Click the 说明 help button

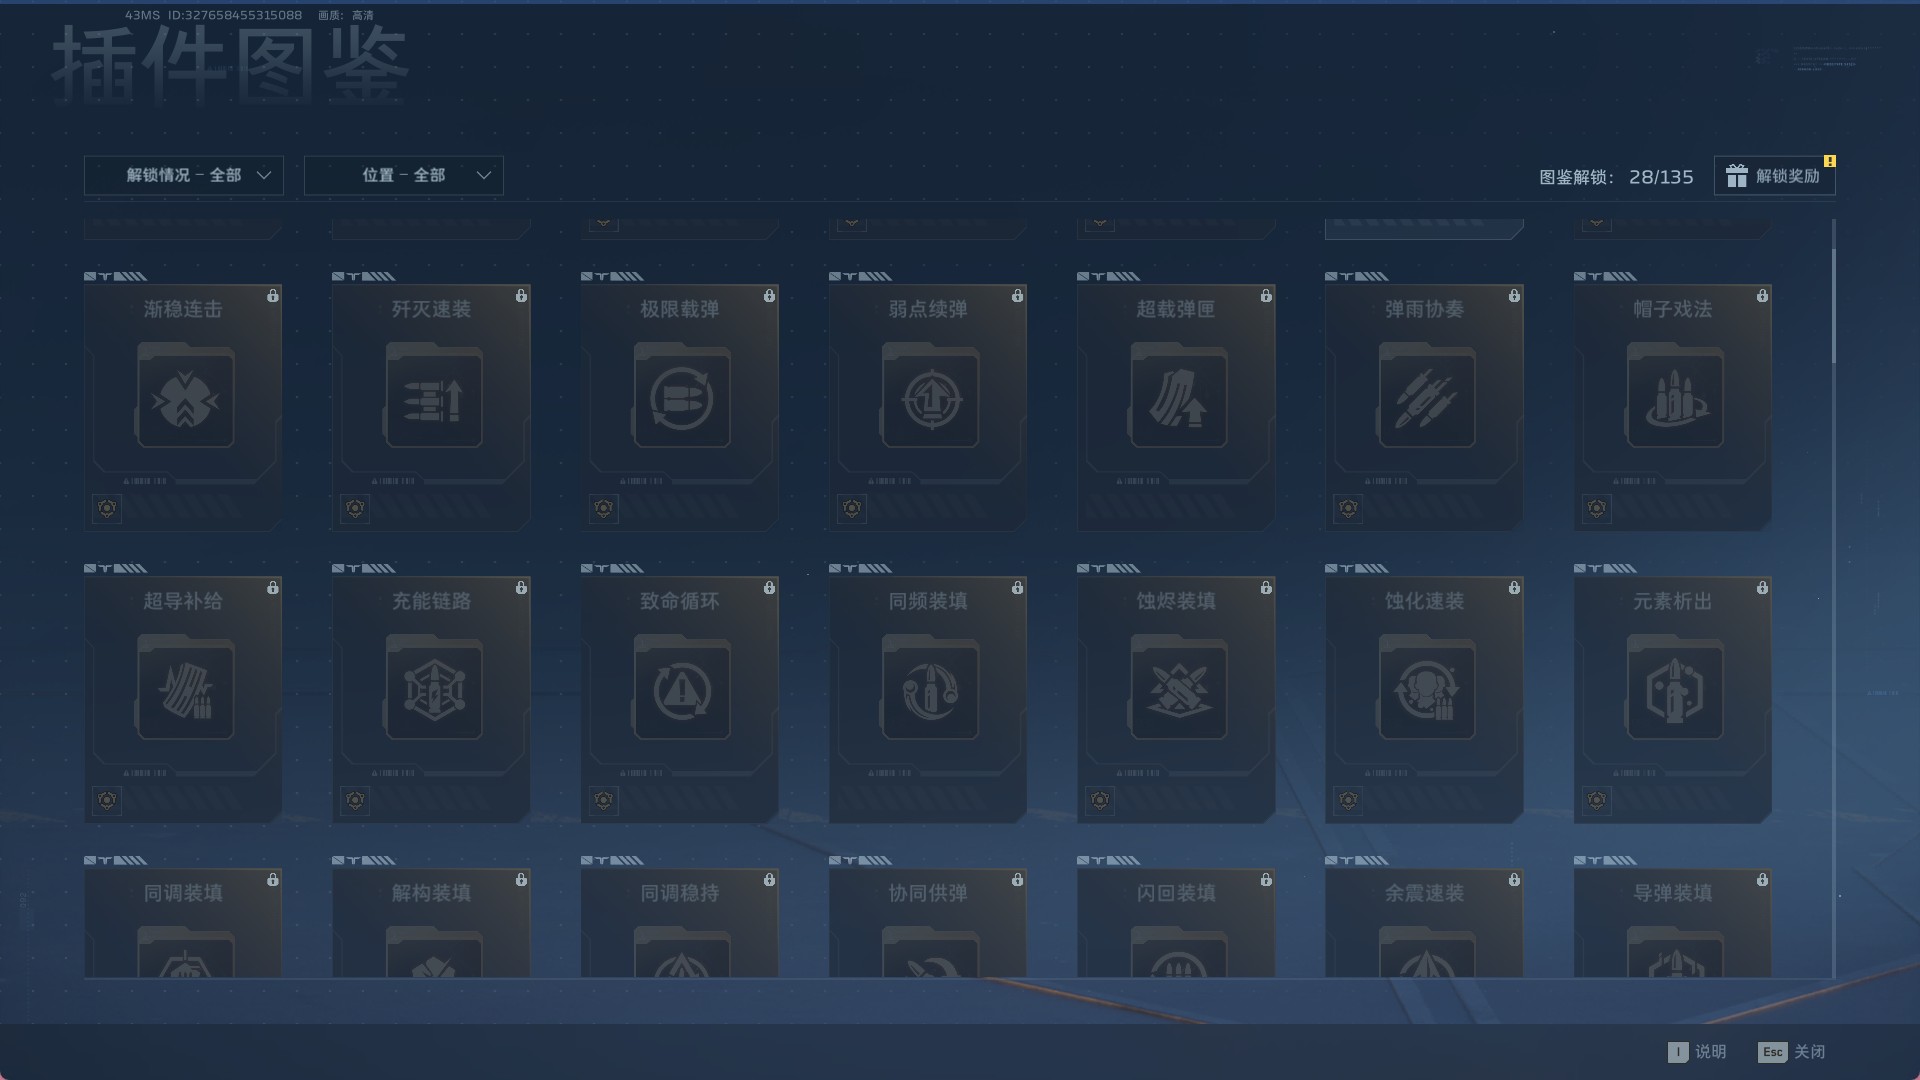coord(1698,1052)
